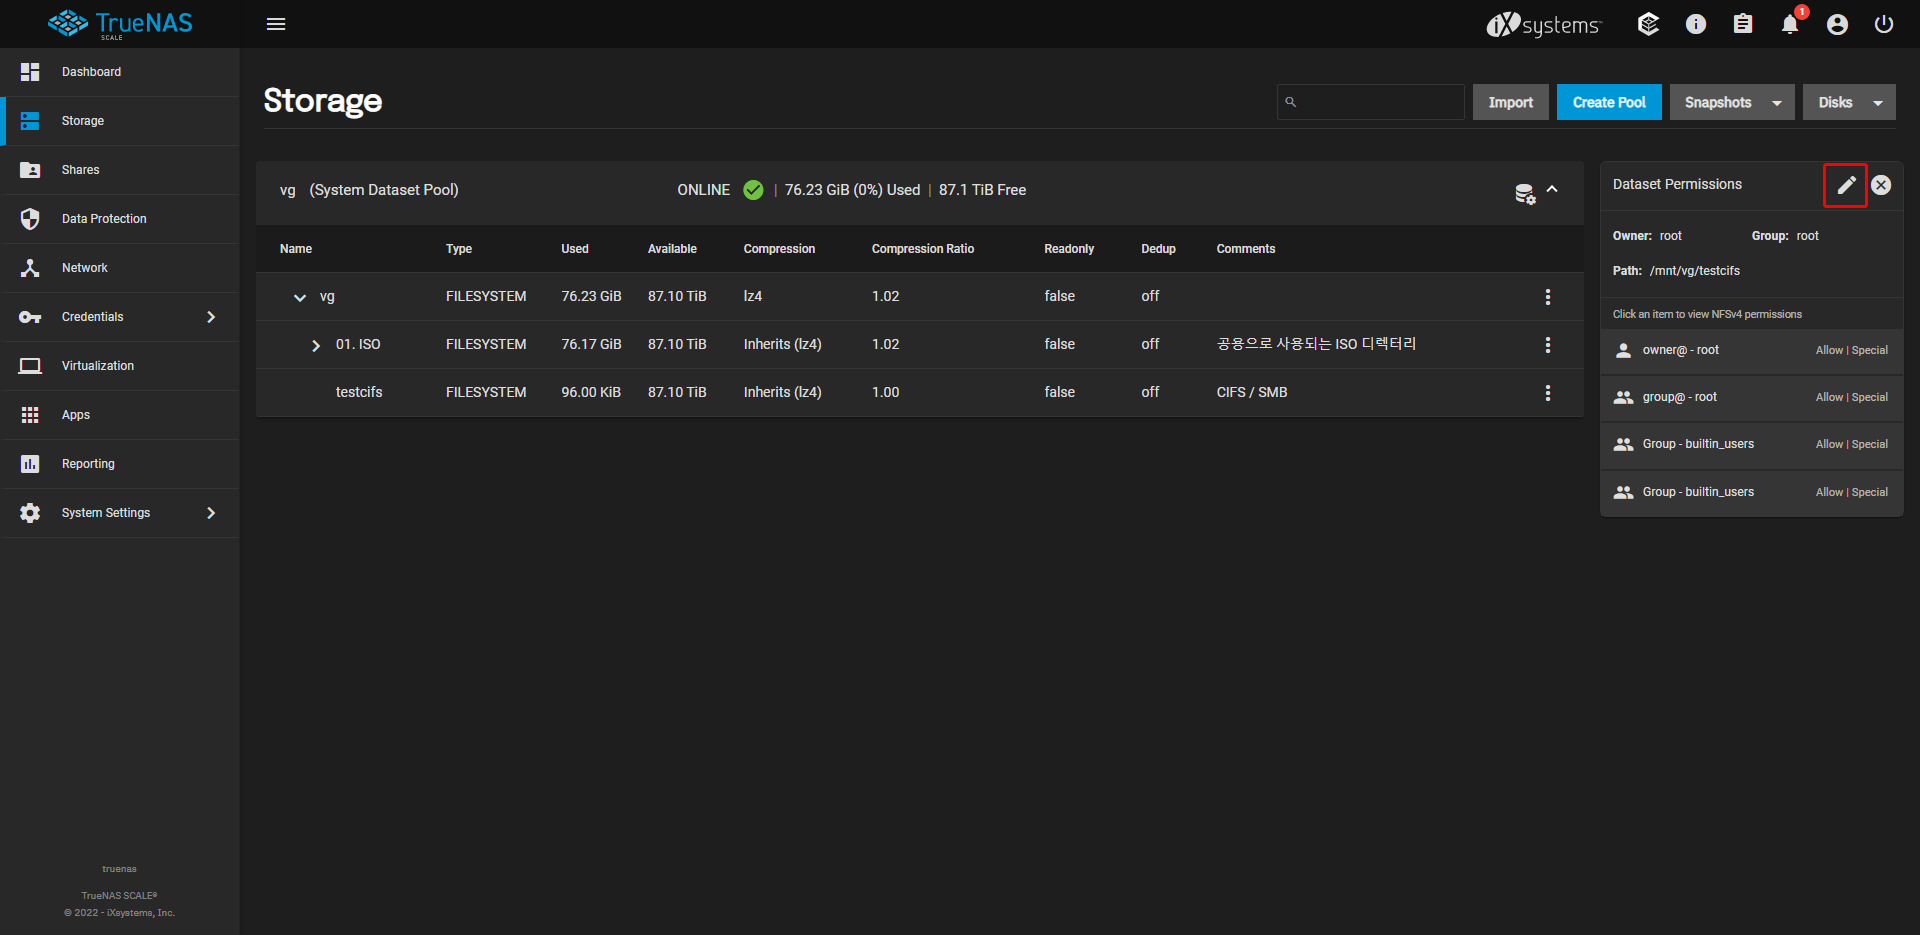1920x935 pixels.
Task: Expand the 01. ISO dataset
Action: click(x=316, y=345)
